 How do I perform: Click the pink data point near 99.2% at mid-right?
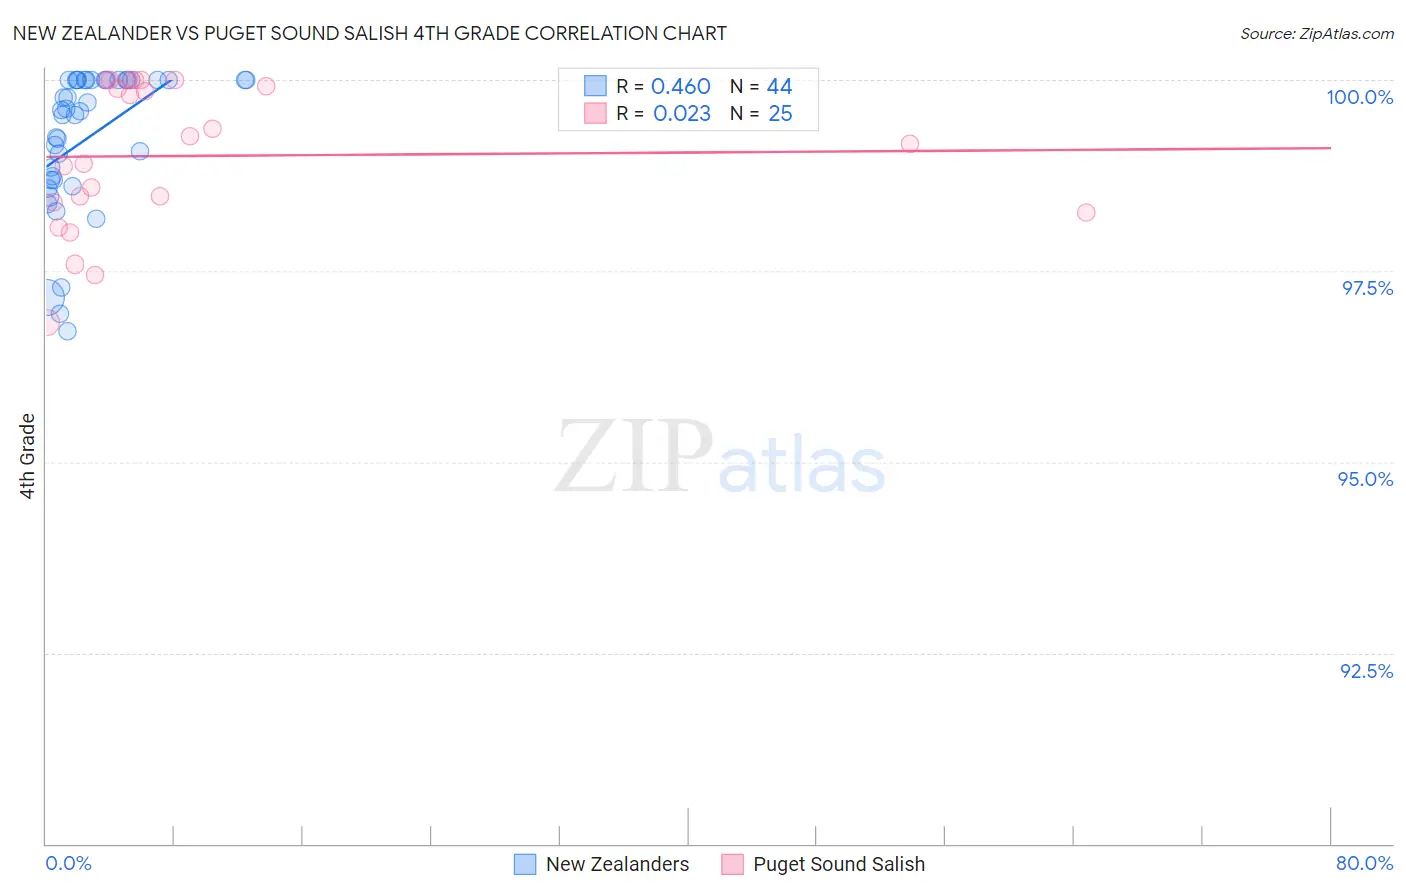click(x=910, y=144)
